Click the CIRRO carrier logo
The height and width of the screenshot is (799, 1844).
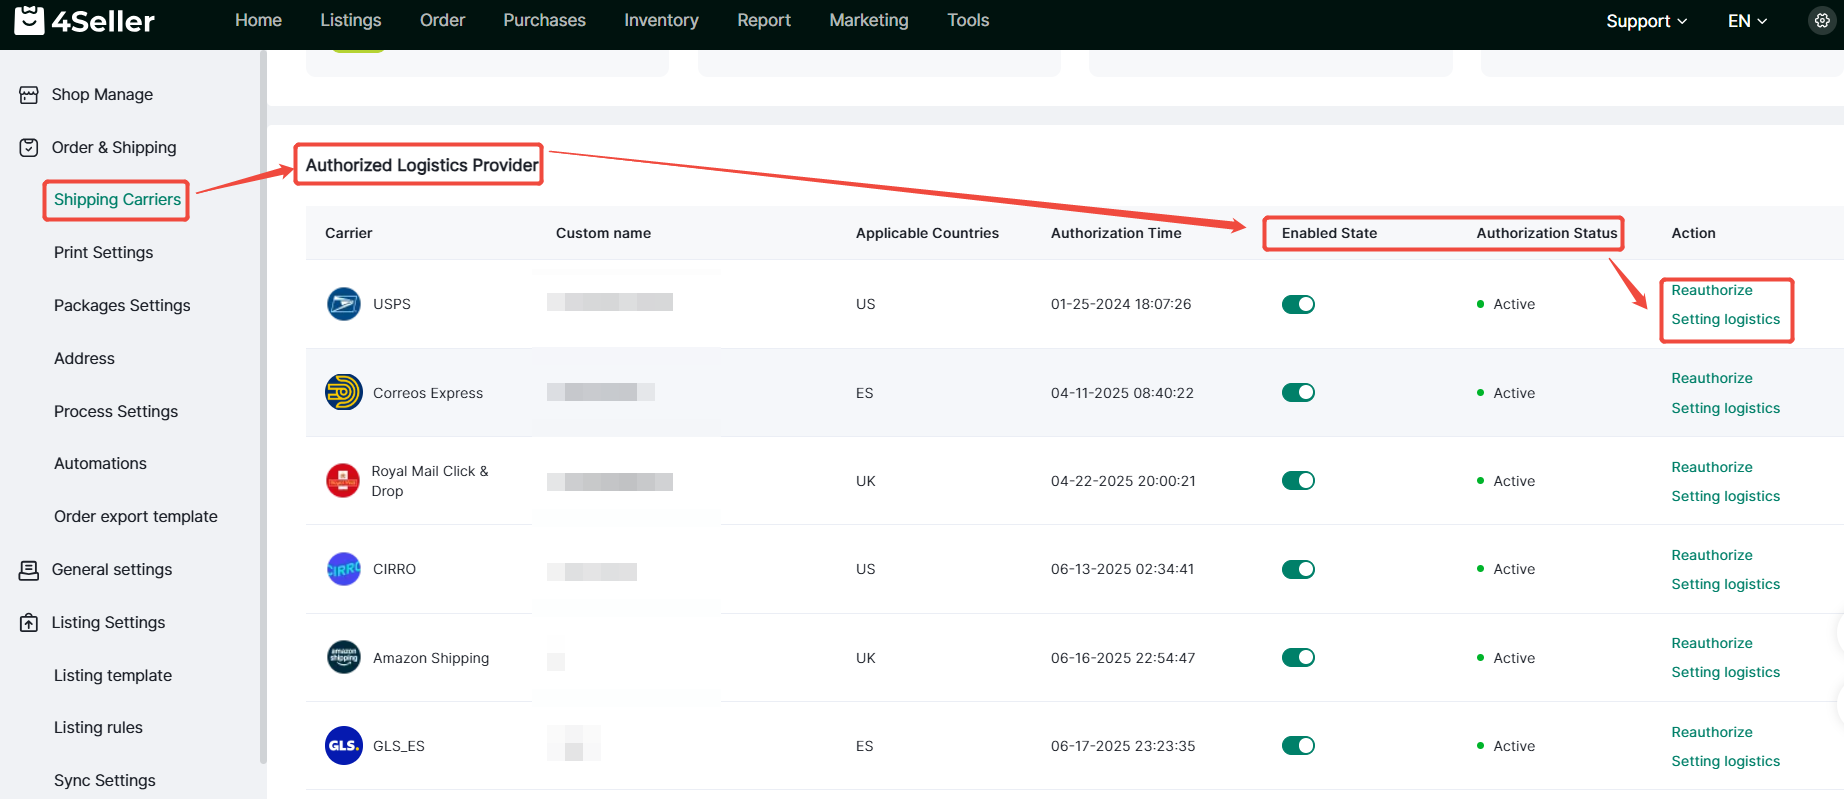point(343,569)
